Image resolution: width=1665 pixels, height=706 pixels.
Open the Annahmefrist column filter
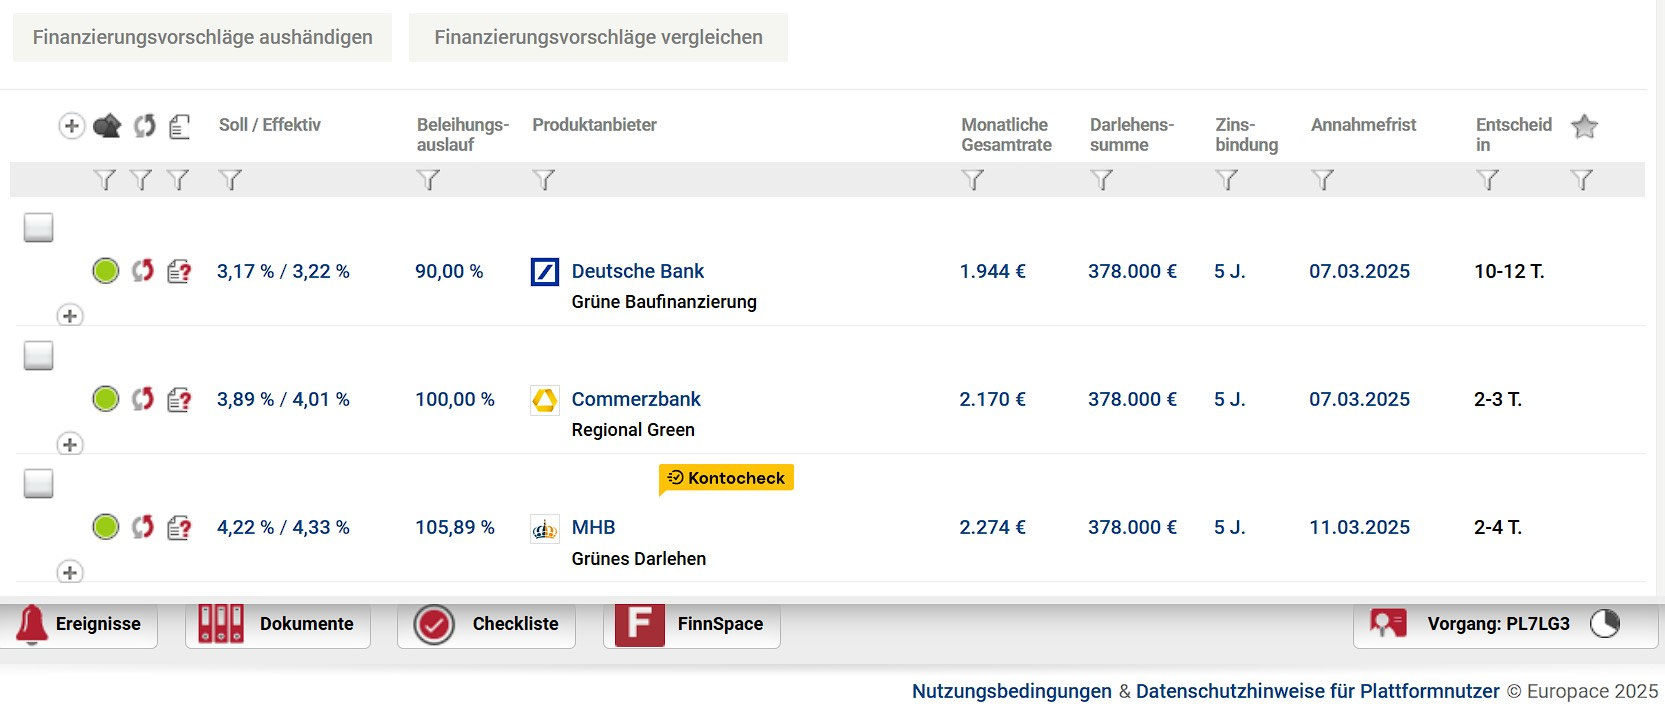pyautogui.click(x=1322, y=180)
